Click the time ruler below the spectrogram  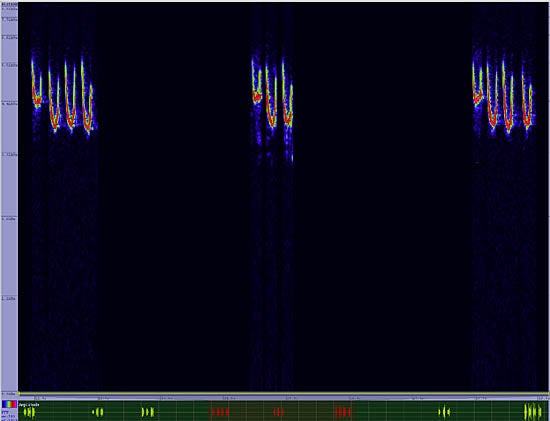[x=283, y=398]
